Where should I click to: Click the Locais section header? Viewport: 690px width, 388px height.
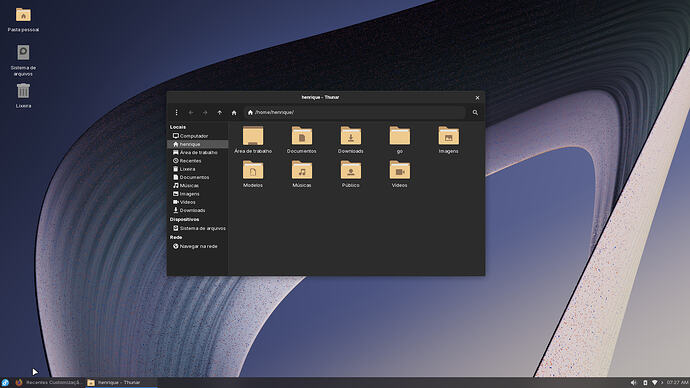178,127
